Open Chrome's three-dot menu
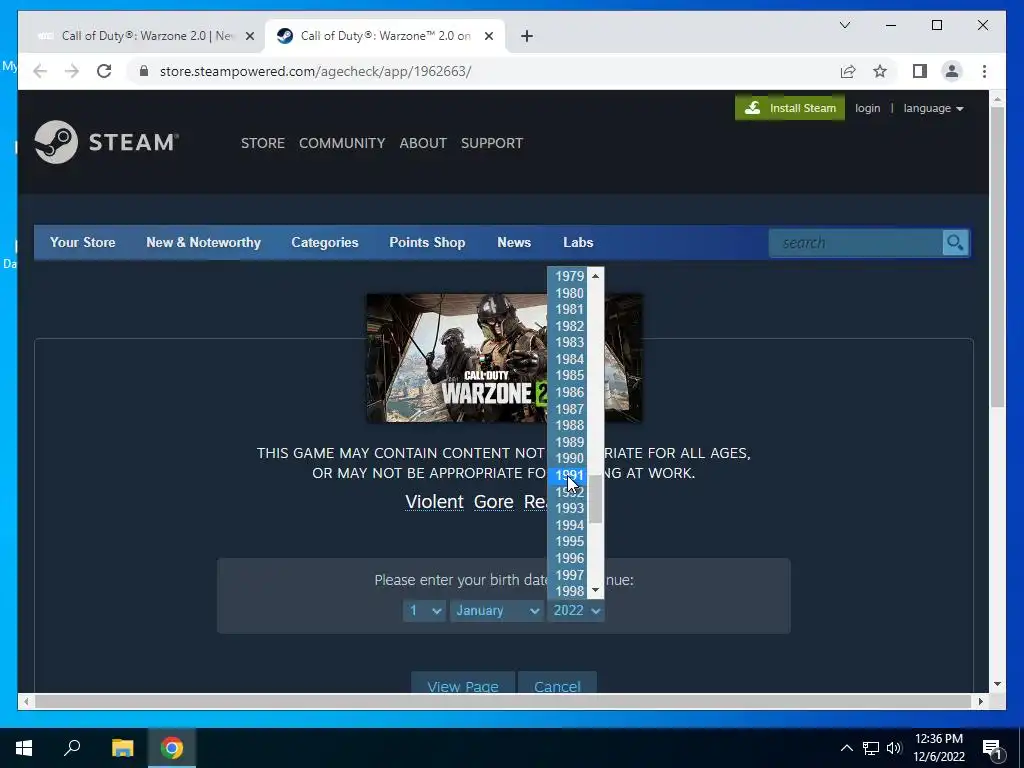 (984, 71)
